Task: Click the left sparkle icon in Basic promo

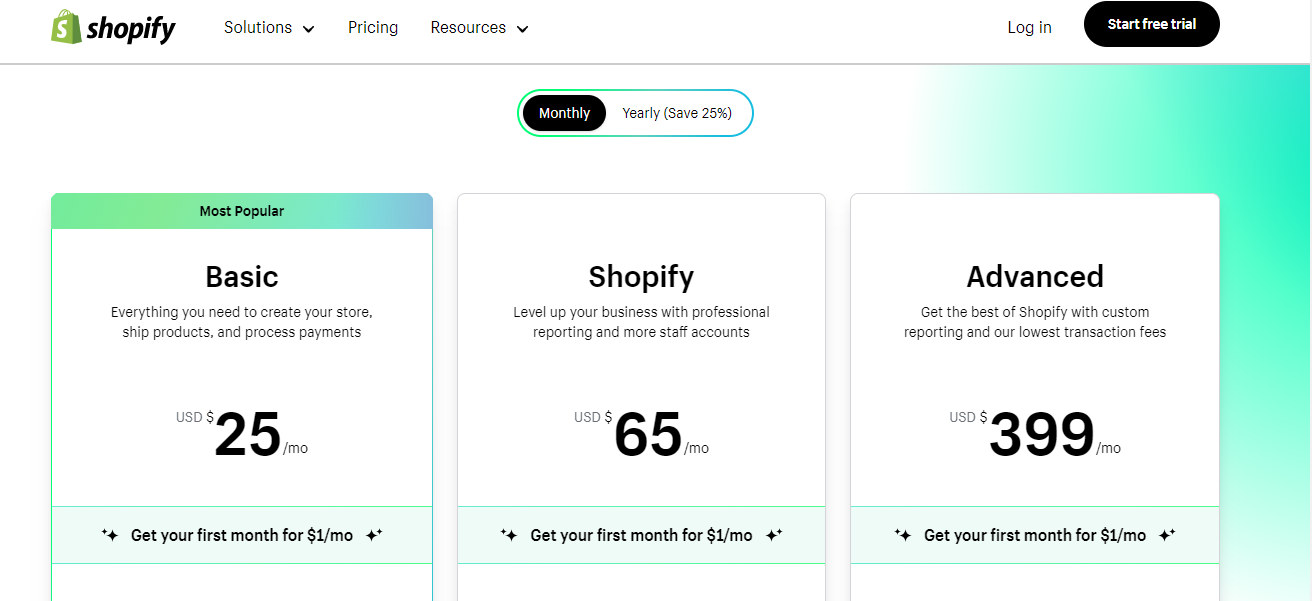Action: click(110, 535)
